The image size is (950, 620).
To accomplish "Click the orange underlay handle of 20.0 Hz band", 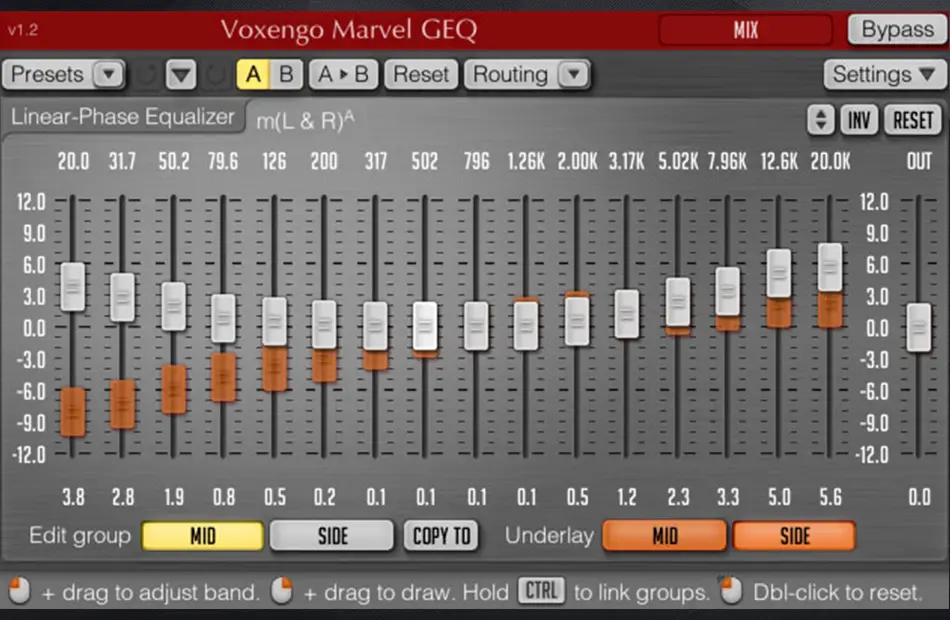I will point(73,412).
